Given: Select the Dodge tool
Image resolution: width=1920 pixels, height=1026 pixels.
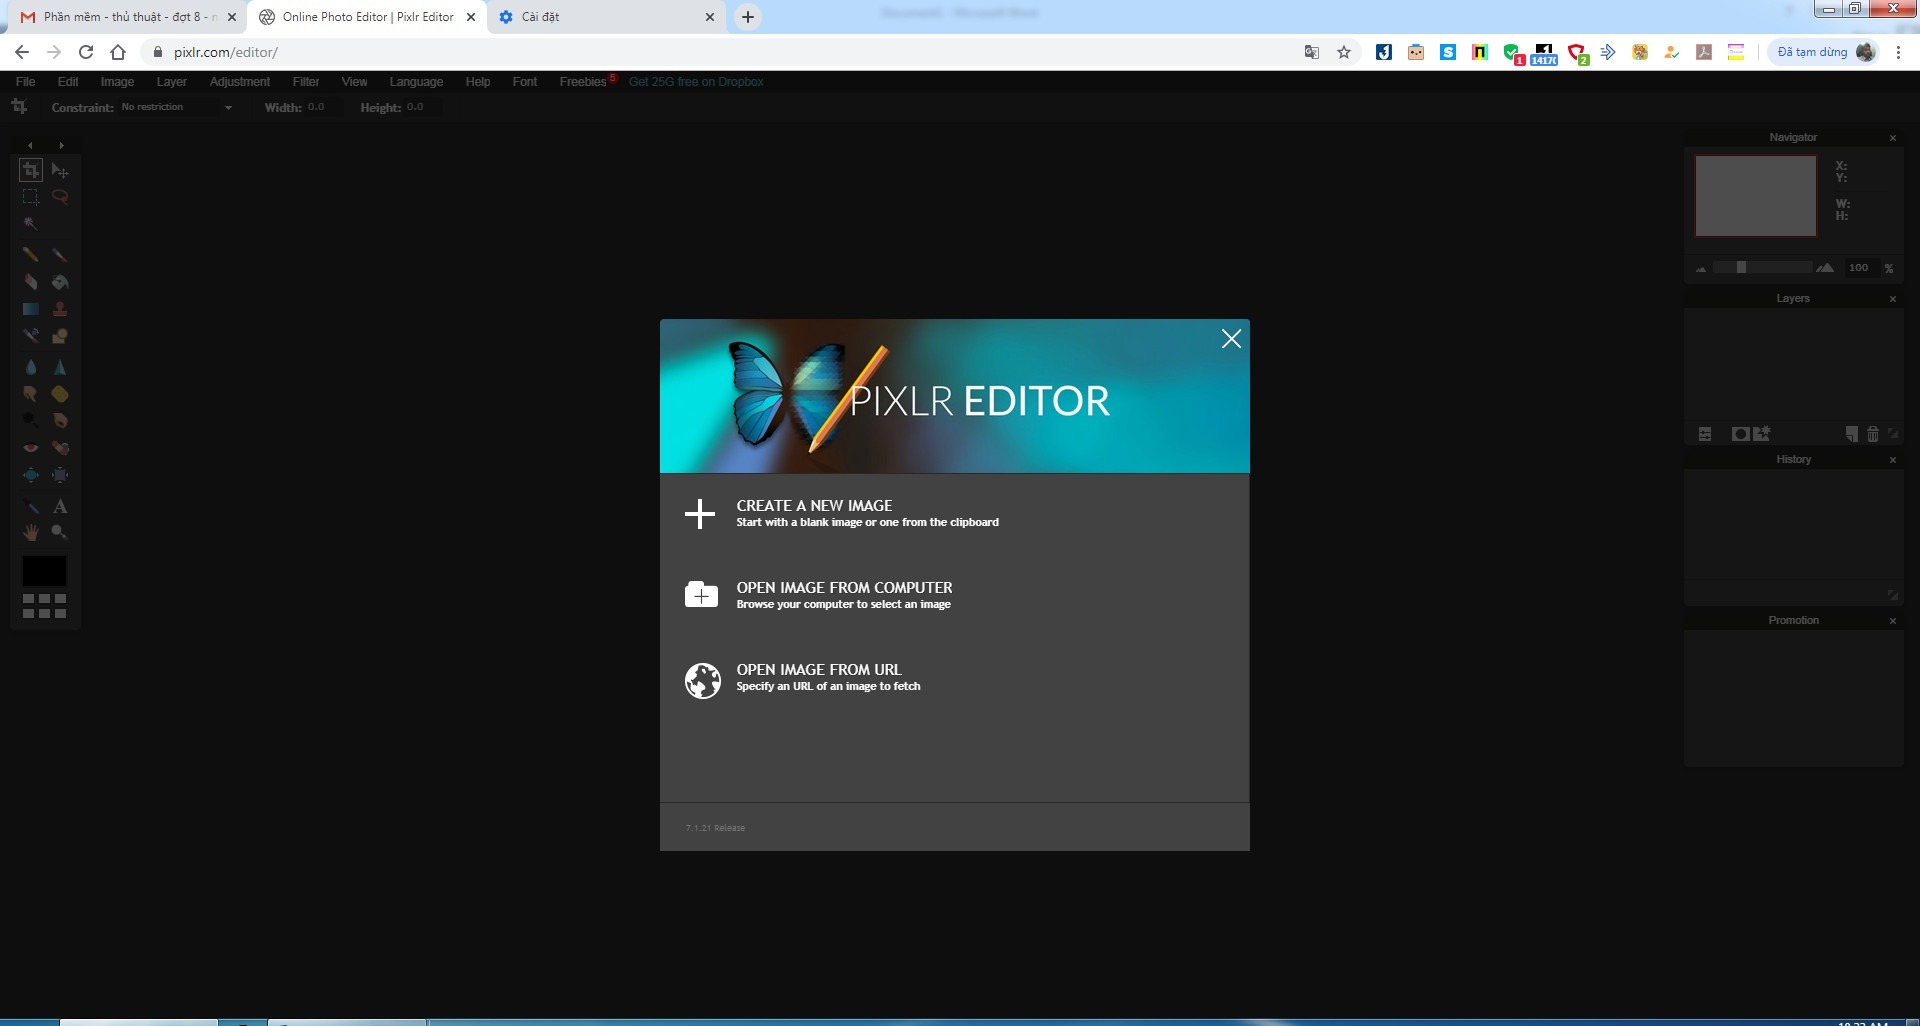Looking at the screenshot, I should 31,421.
